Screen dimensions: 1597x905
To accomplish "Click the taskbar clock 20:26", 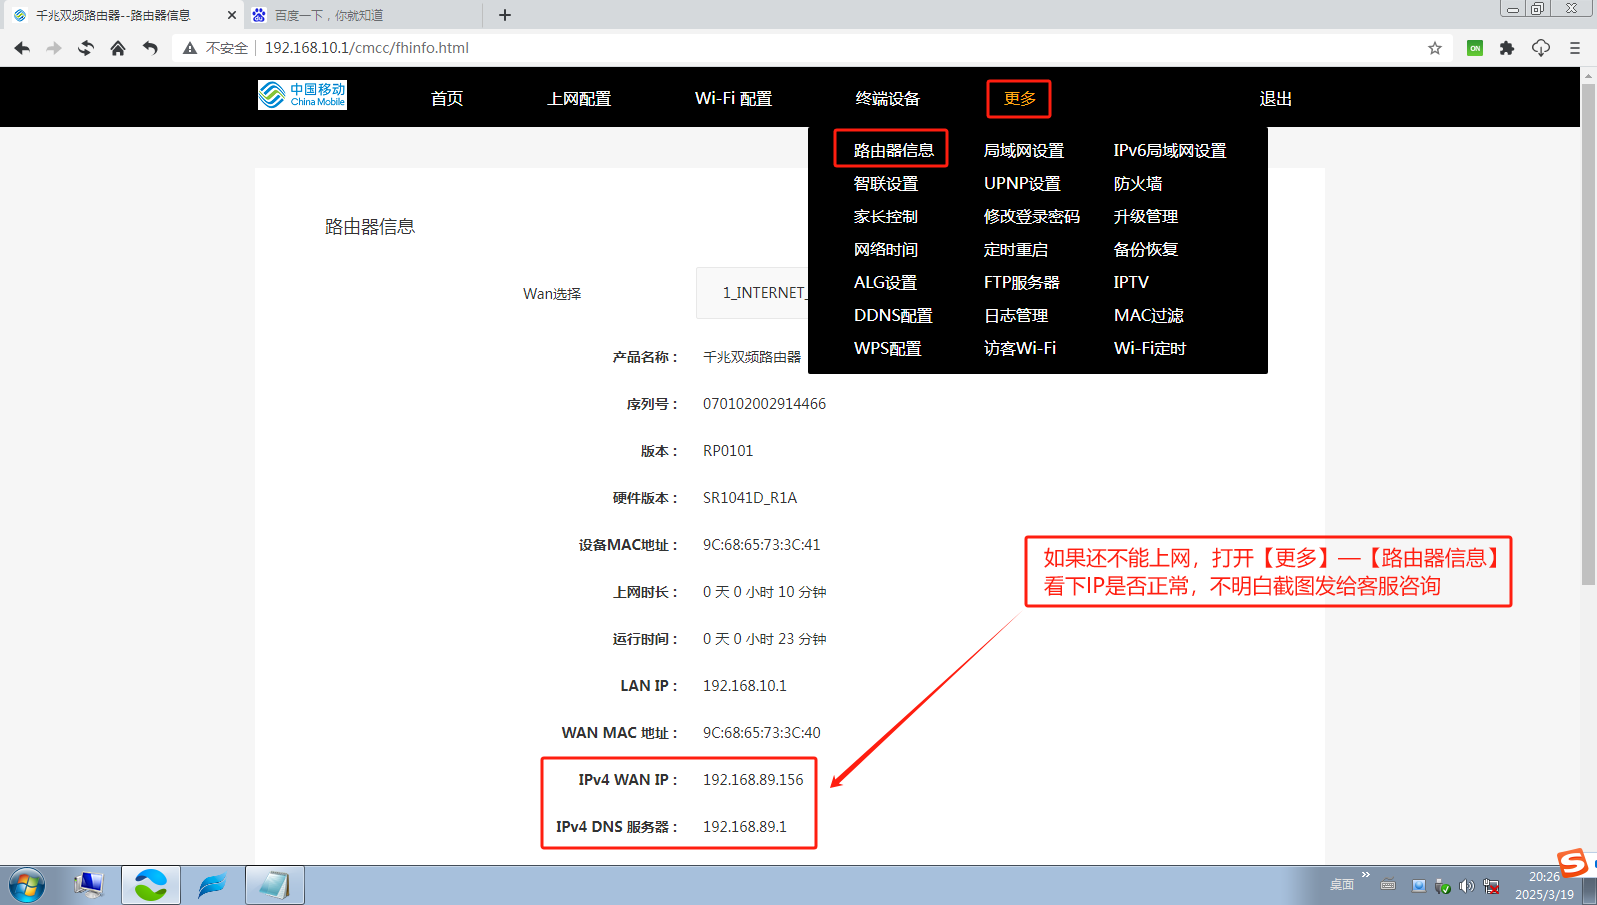I will (1545, 877).
